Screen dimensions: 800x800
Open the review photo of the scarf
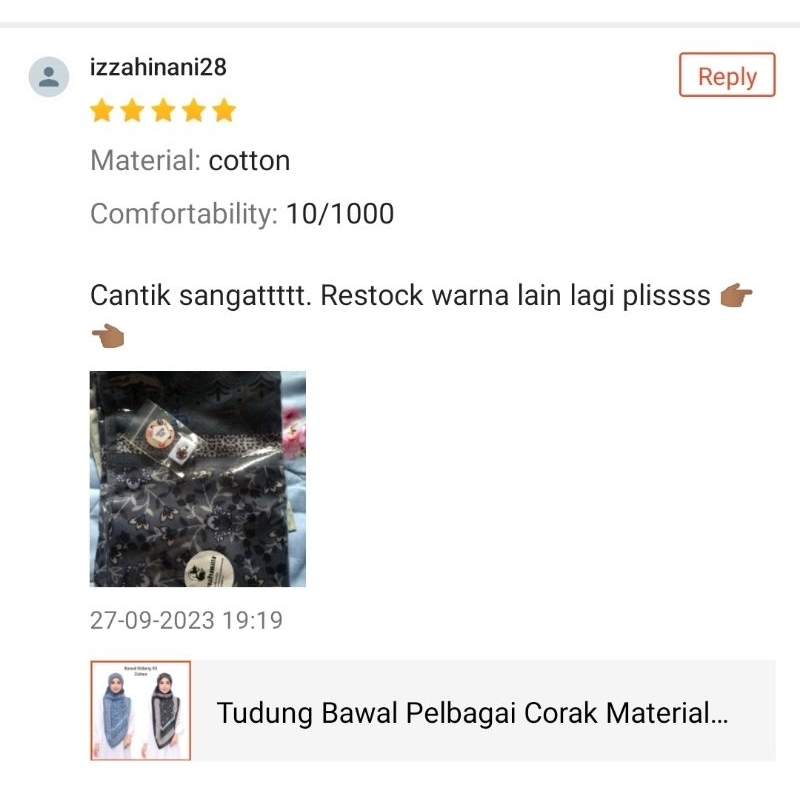click(198, 479)
